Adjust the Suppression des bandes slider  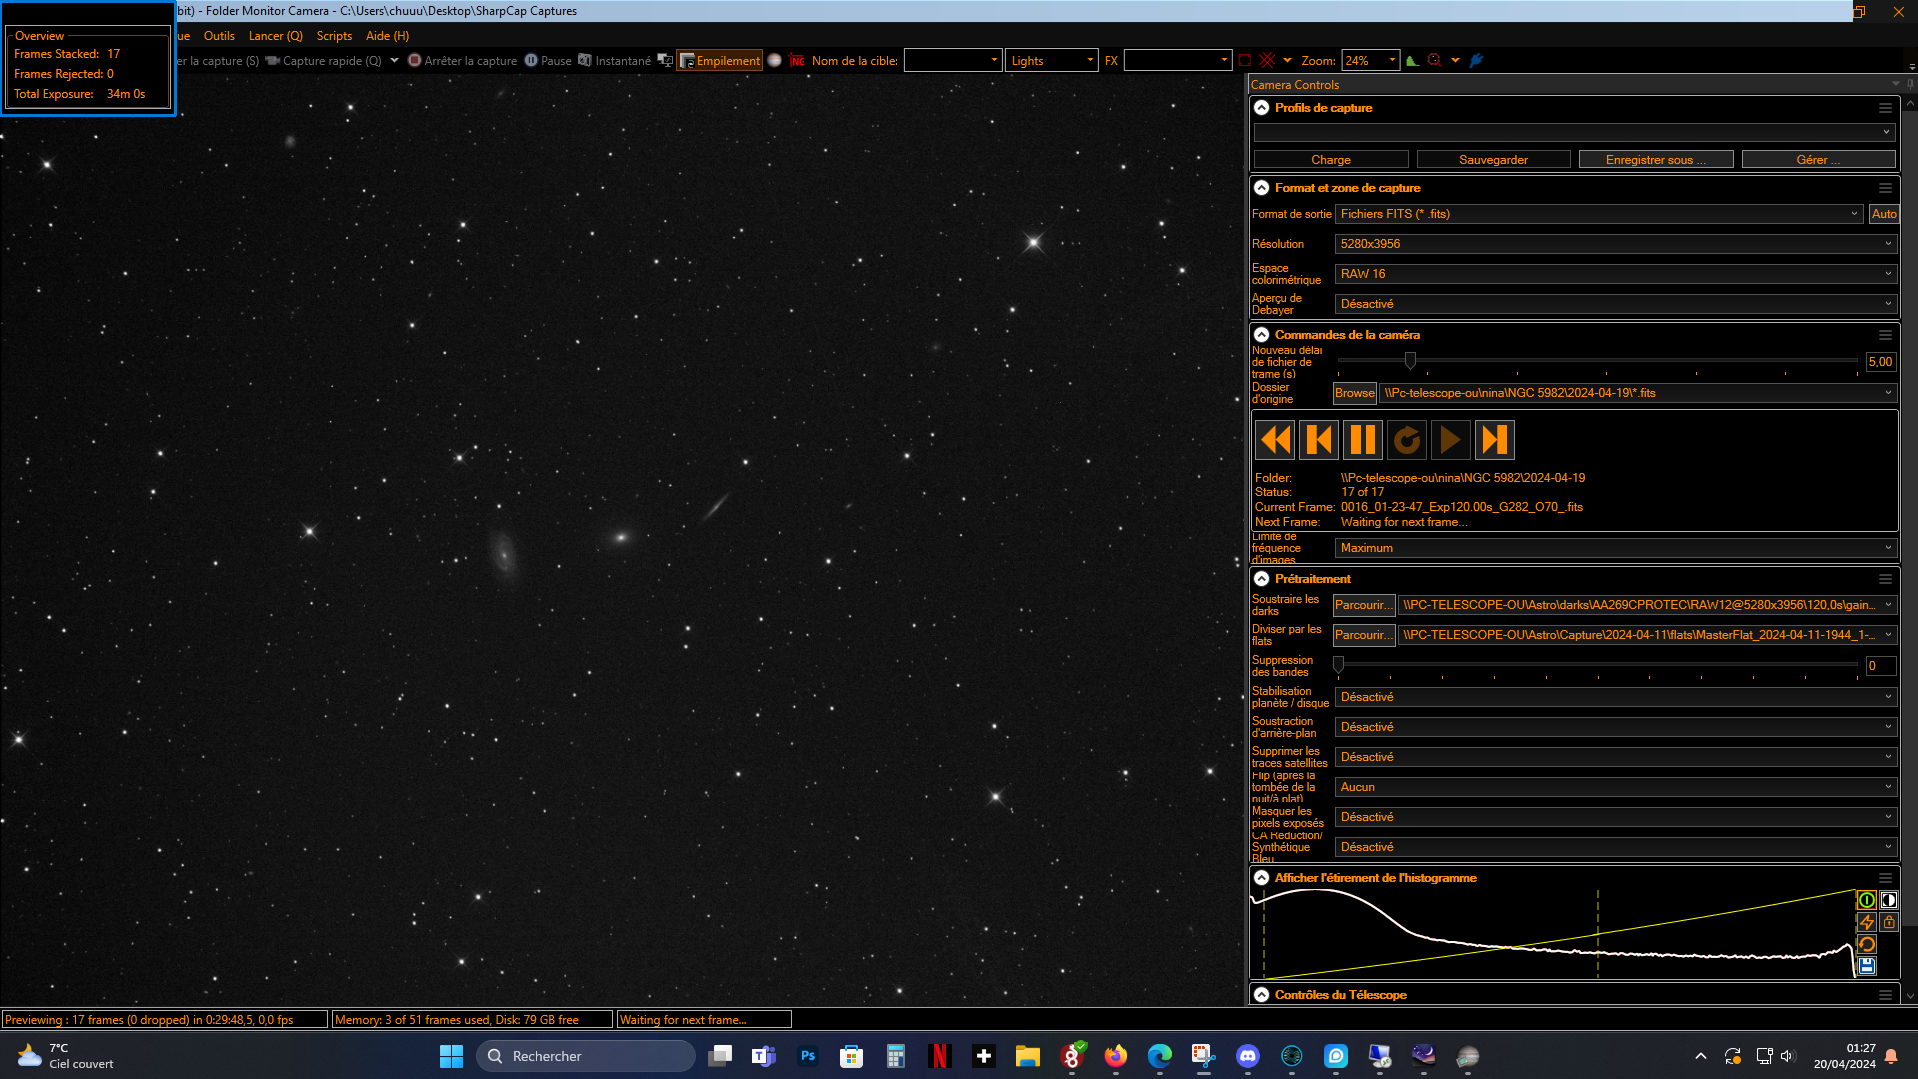[x=1339, y=664]
